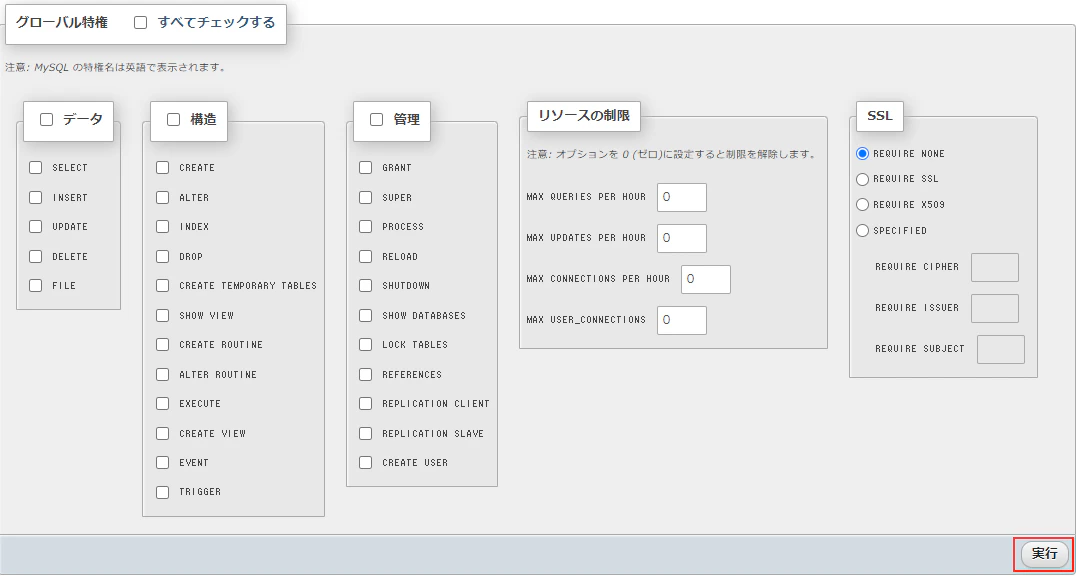Tick the INDEX privilege checkbox
The image size is (1076, 584).
(163, 226)
